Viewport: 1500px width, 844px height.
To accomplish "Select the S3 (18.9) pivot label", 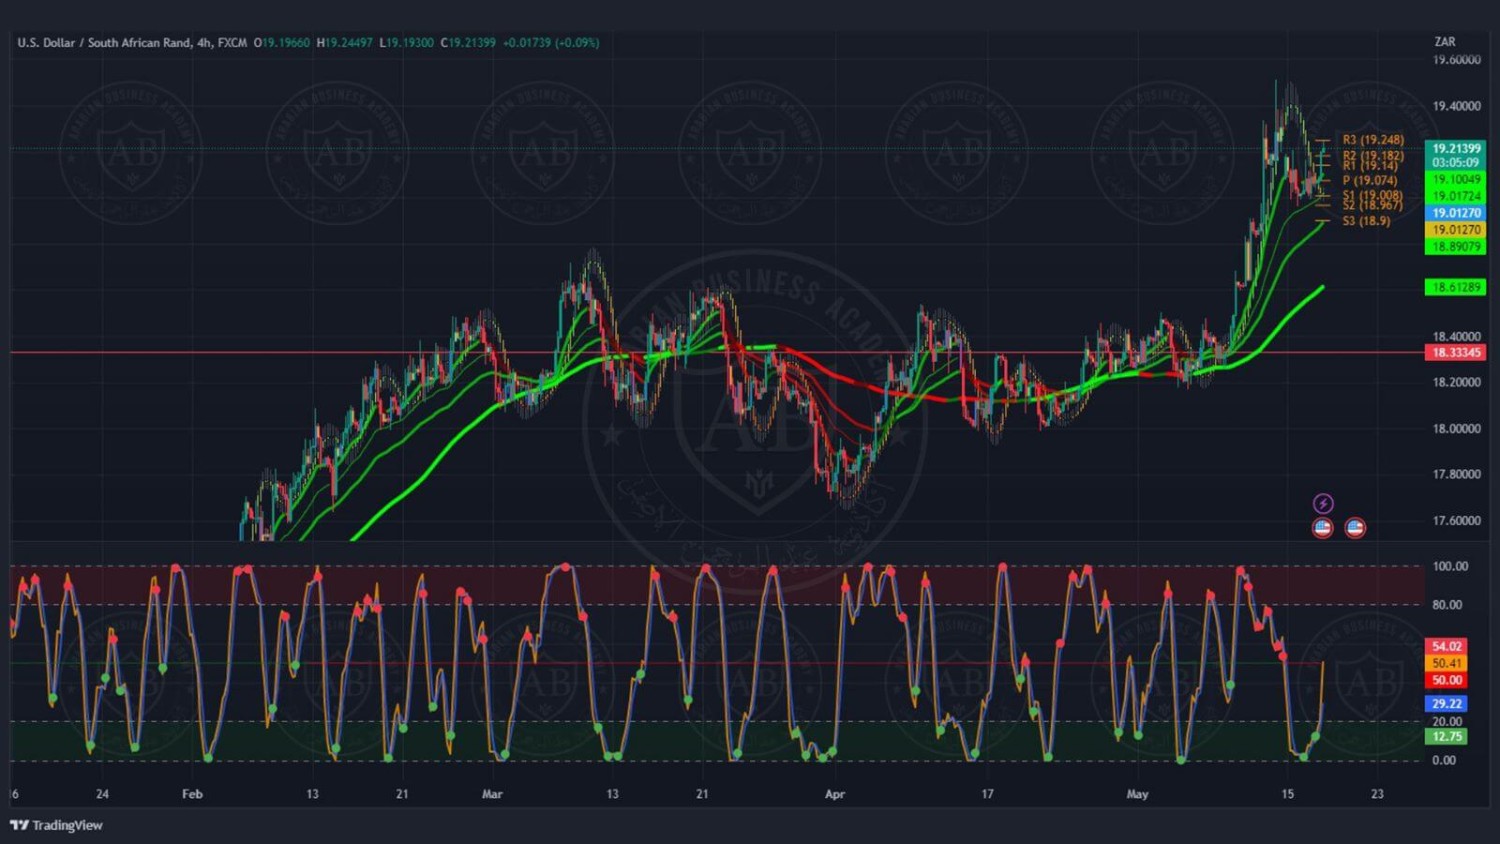I will click(x=1366, y=221).
